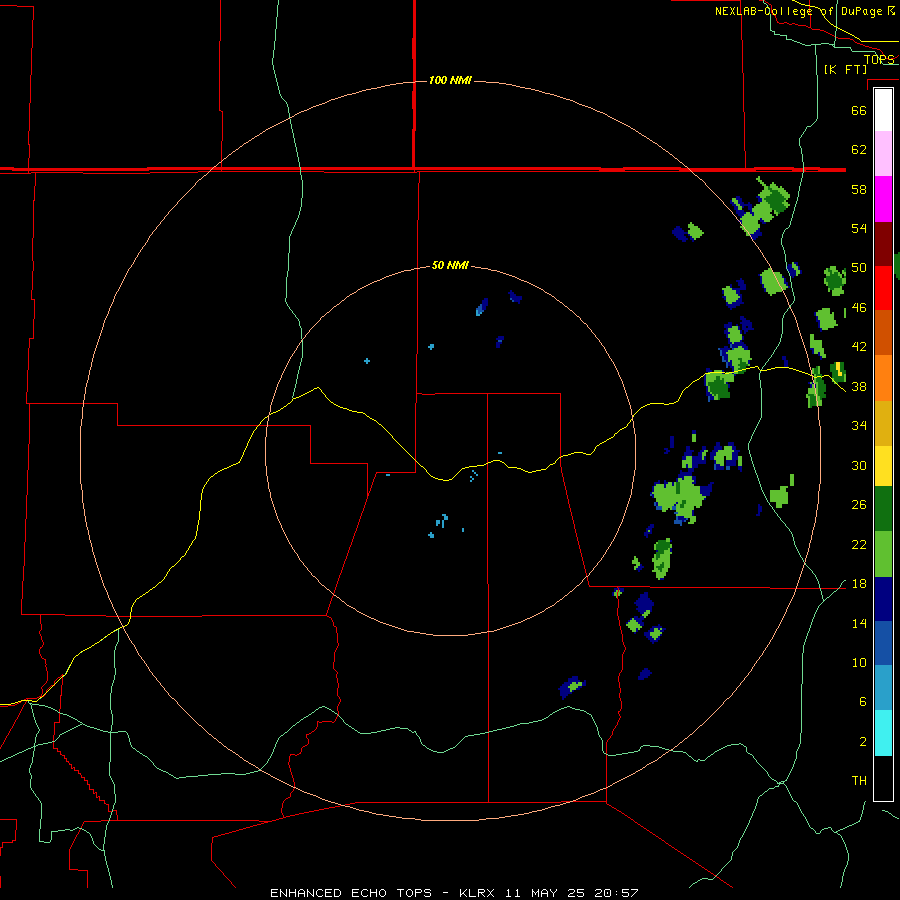Click the magenta 58 kft legend swatch
Image resolution: width=900 pixels, height=900 pixels.
pyautogui.click(x=883, y=199)
